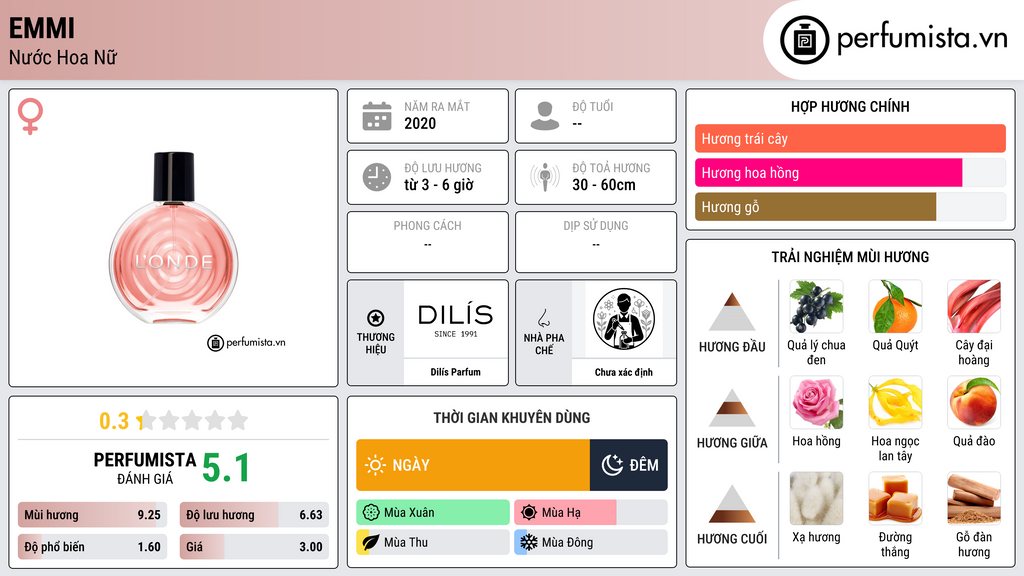1024x576 pixels.
Task: Click the Perfumista score 5.1
Action: (x=226, y=468)
